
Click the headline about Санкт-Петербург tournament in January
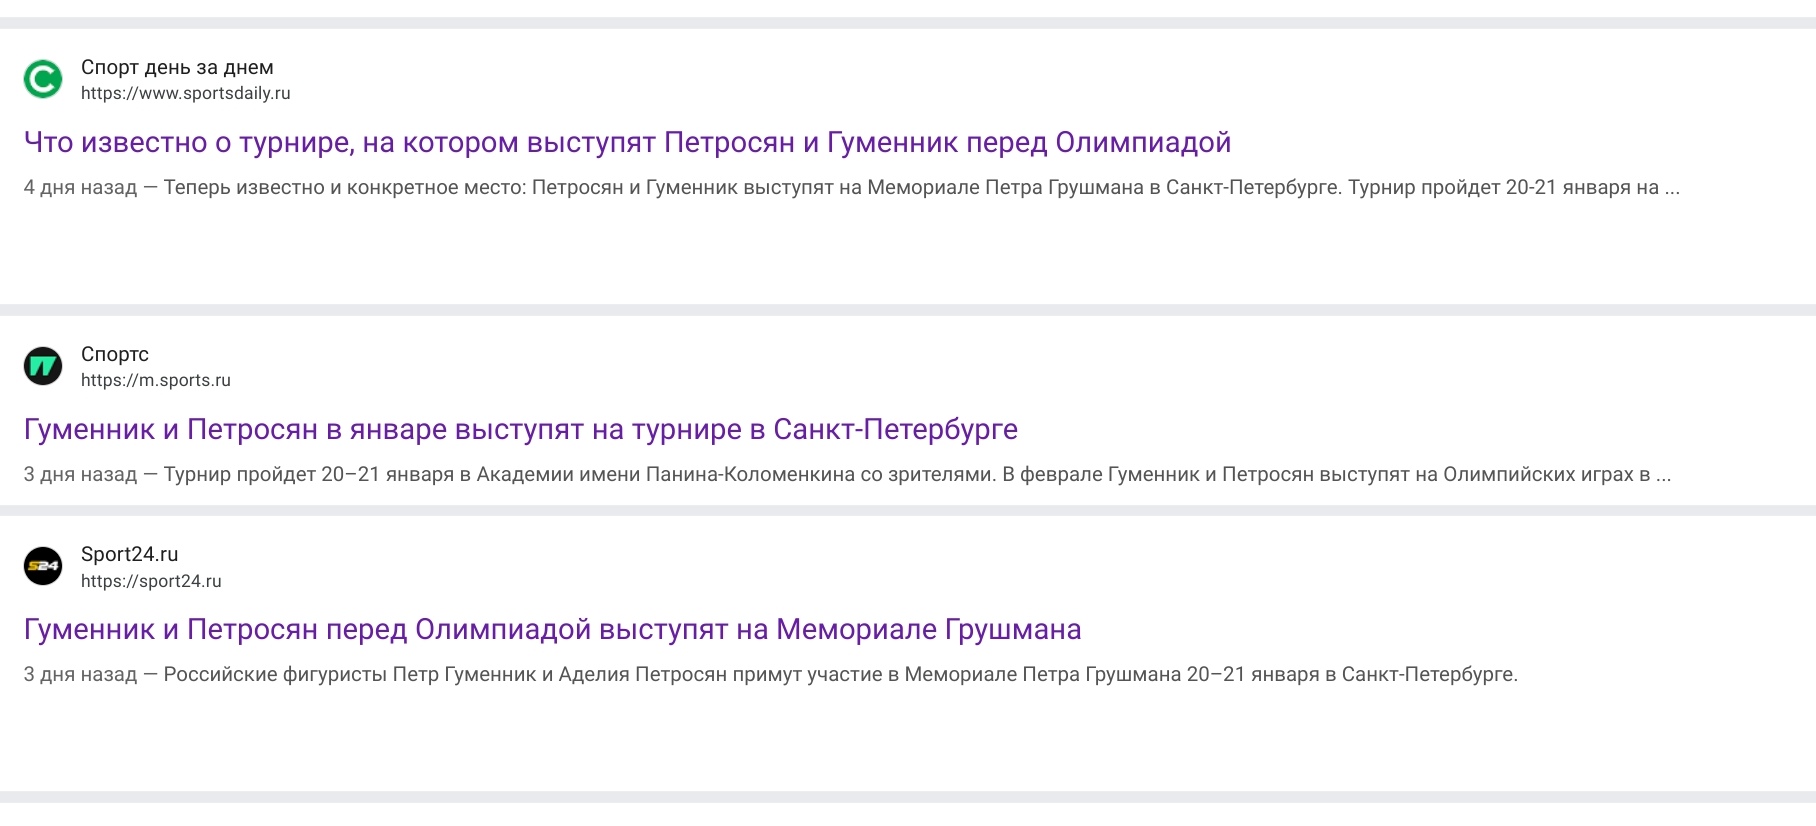pos(521,428)
